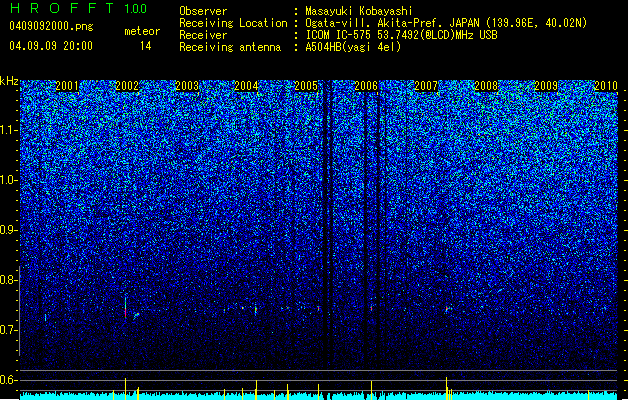
Task: Click the 1.0 frequency axis label
Action: 8,180
